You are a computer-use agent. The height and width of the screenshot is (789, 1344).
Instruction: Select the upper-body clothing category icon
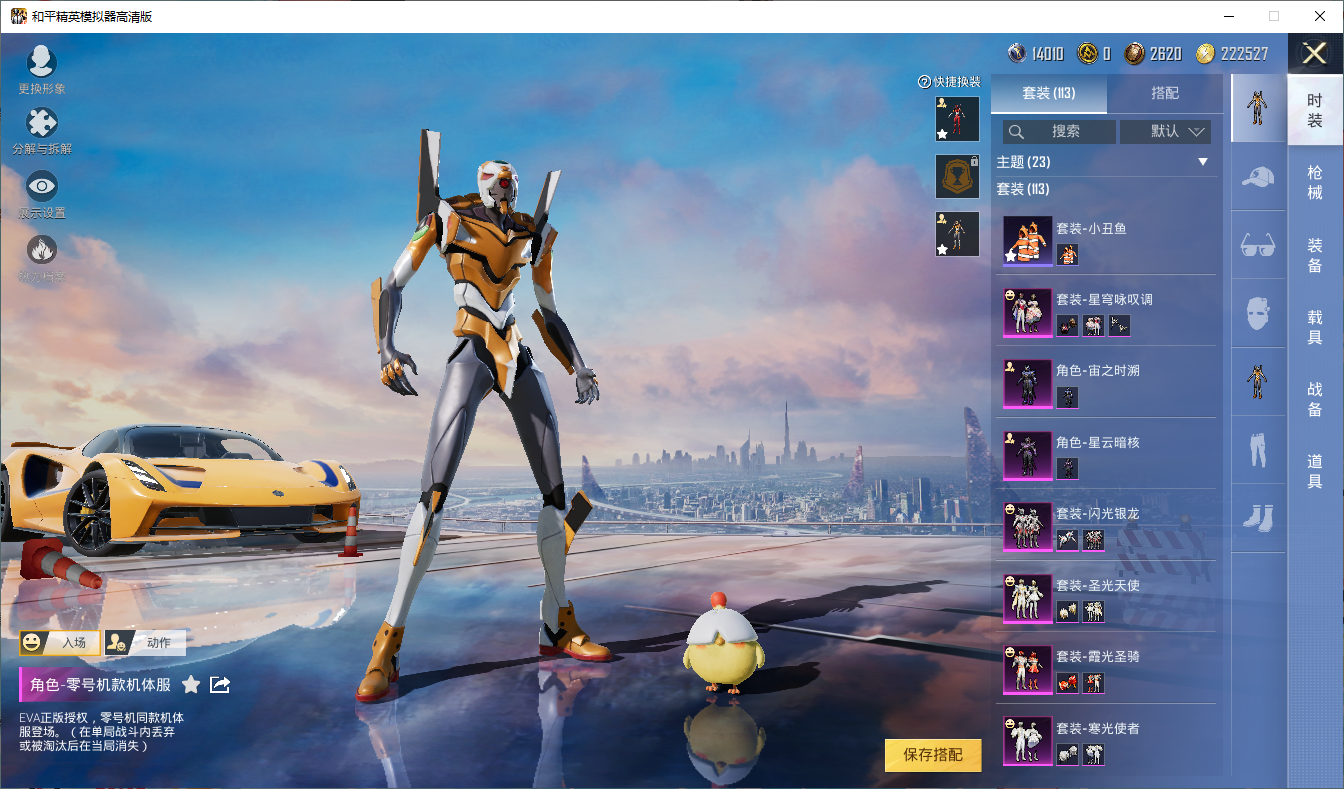pos(1258,382)
